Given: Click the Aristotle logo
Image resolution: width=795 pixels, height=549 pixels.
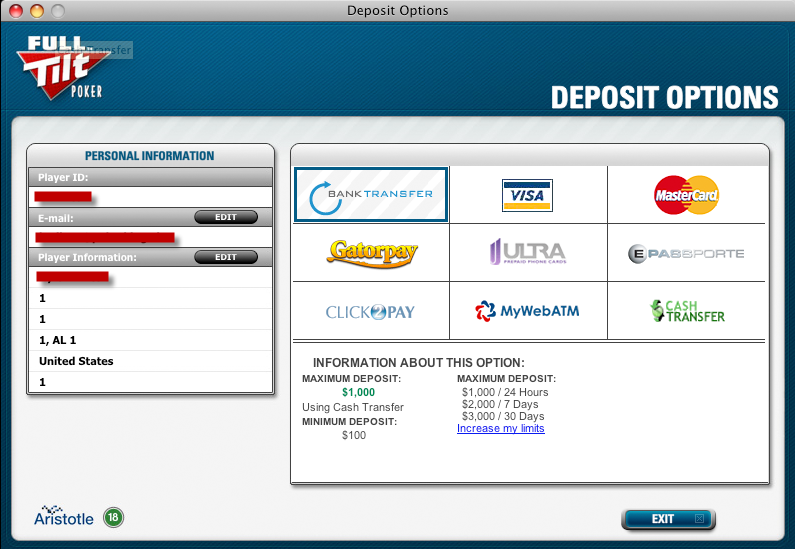Looking at the screenshot, I should (63, 517).
